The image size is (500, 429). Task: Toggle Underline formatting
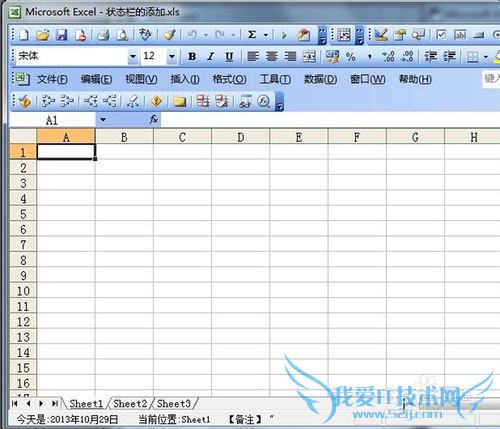pos(229,57)
